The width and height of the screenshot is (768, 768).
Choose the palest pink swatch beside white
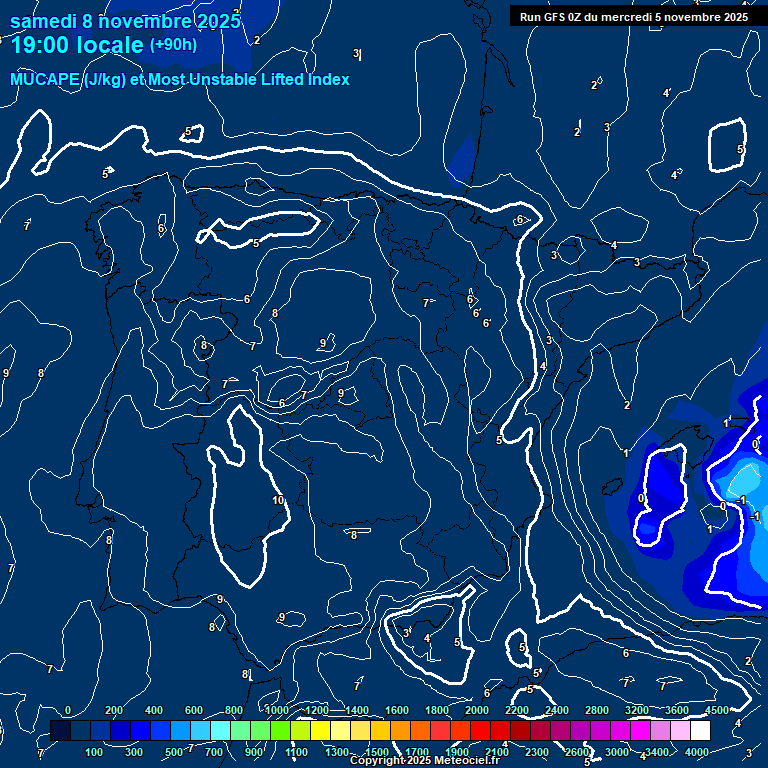(680, 730)
